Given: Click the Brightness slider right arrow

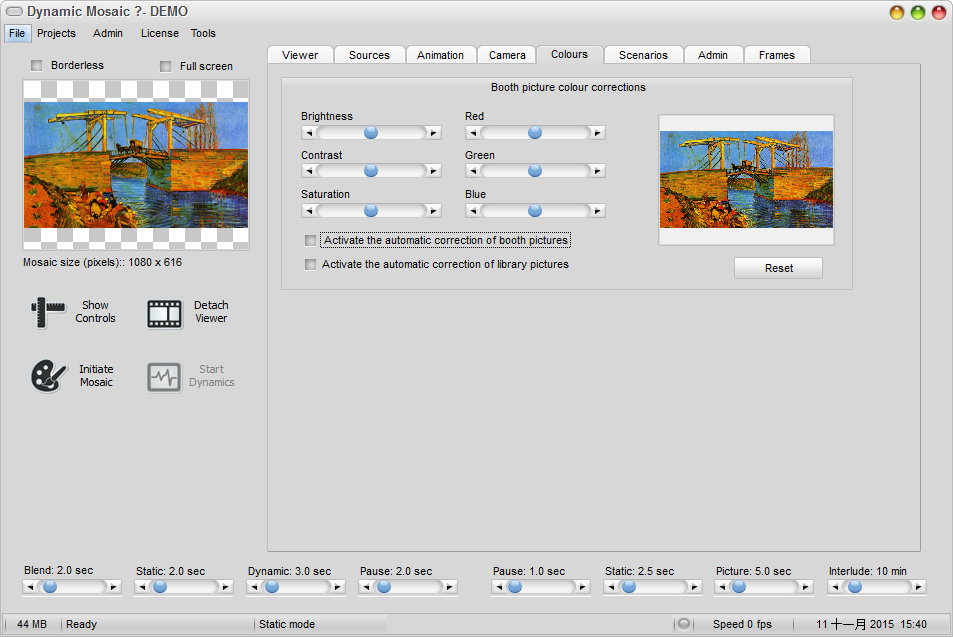Looking at the screenshot, I should (433, 132).
